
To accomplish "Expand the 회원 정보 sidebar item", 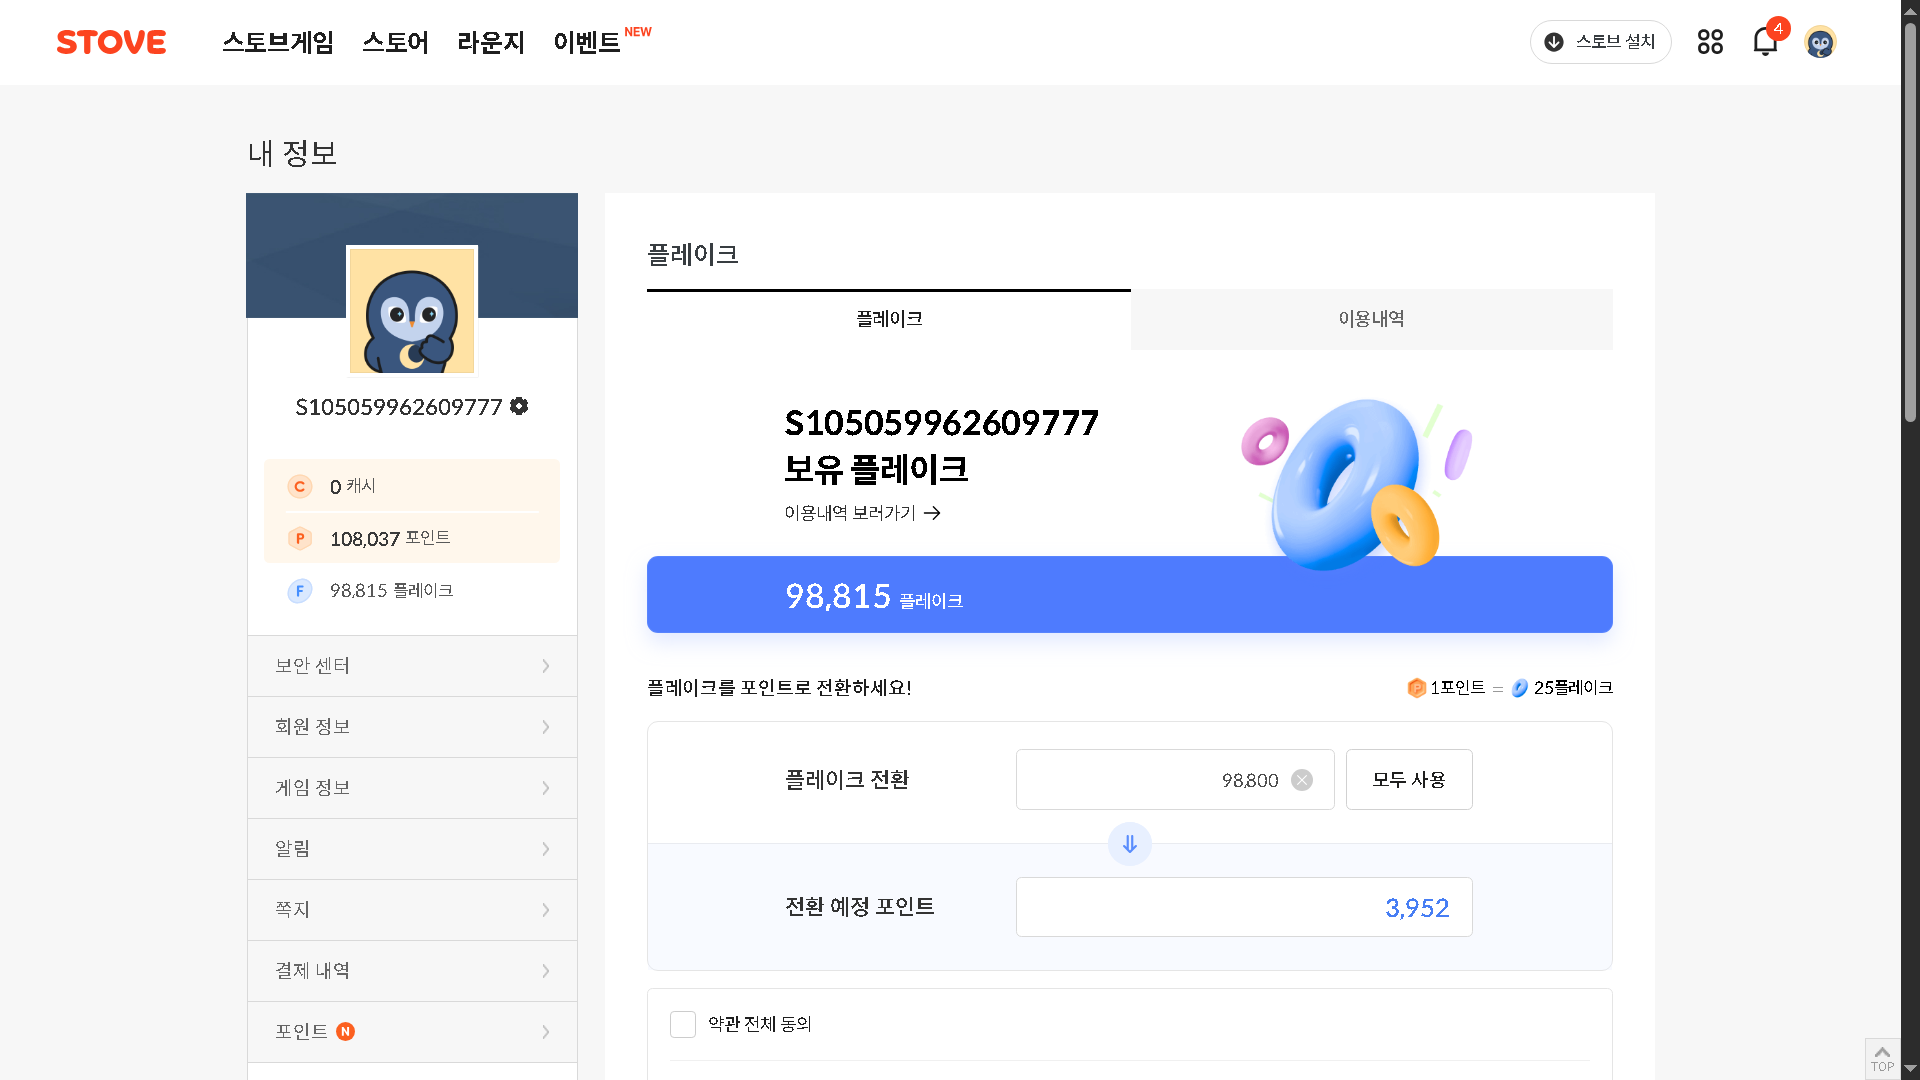I will [x=412, y=727].
